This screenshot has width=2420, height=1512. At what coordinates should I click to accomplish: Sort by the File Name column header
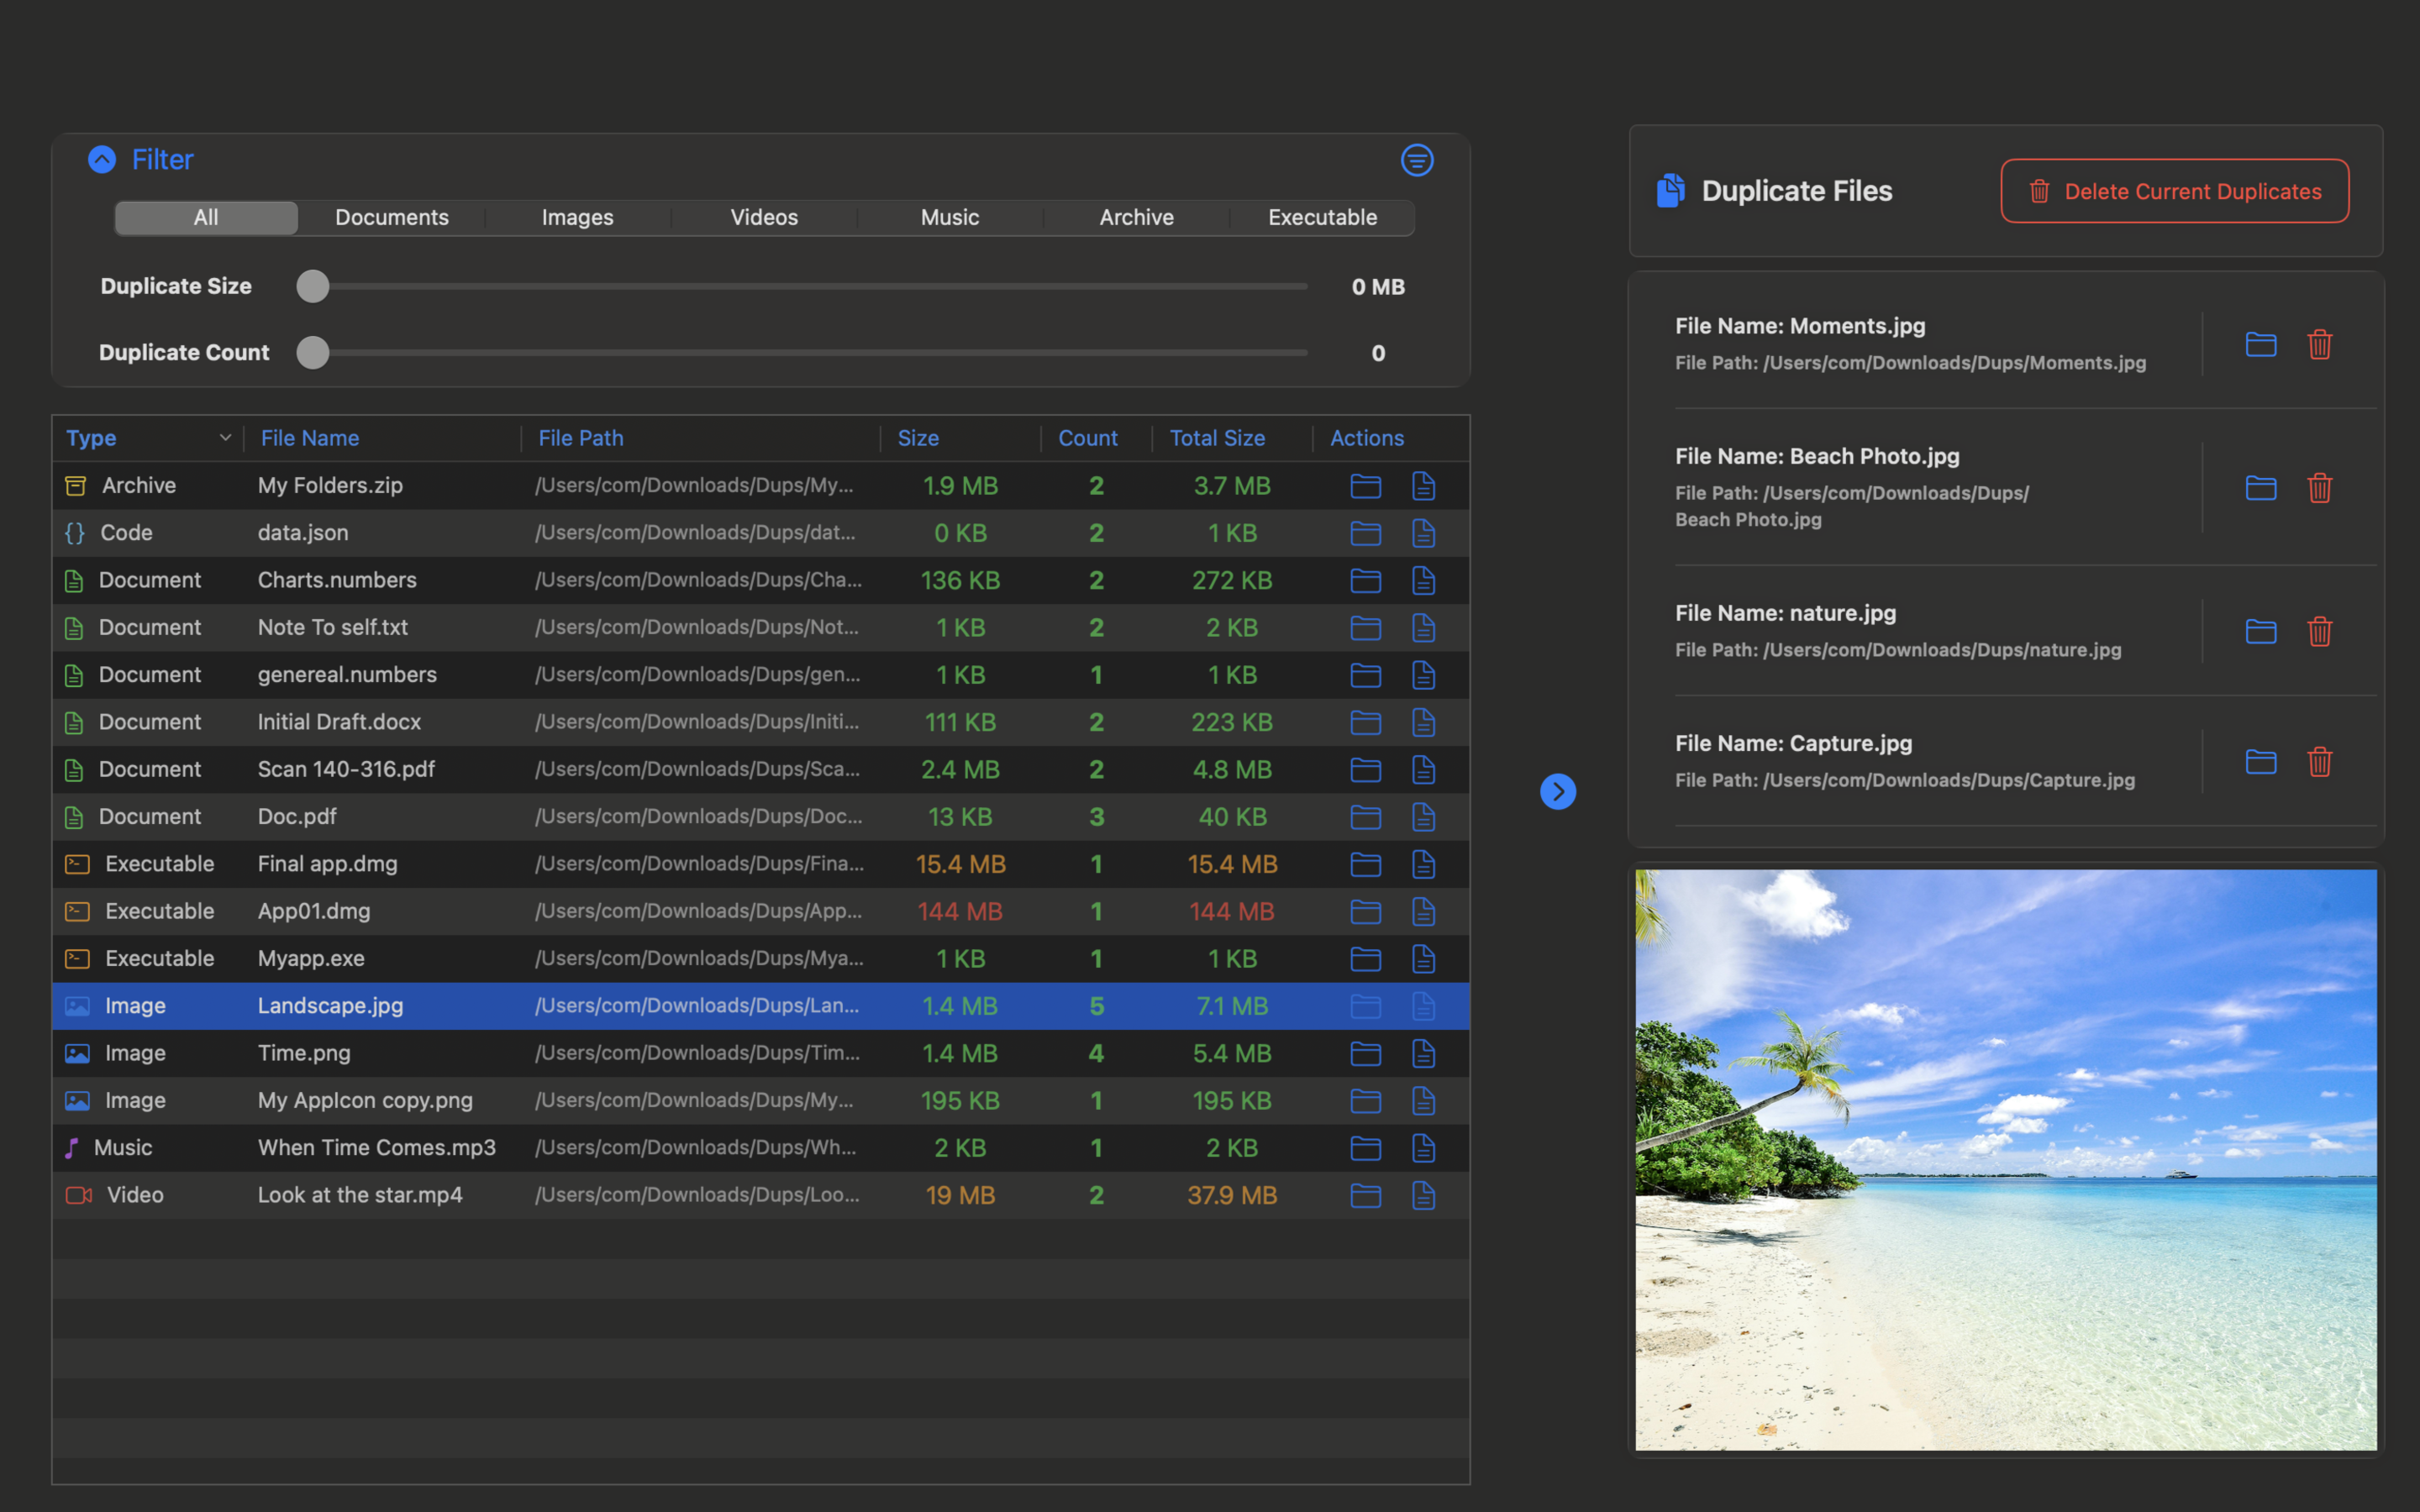coord(310,438)
